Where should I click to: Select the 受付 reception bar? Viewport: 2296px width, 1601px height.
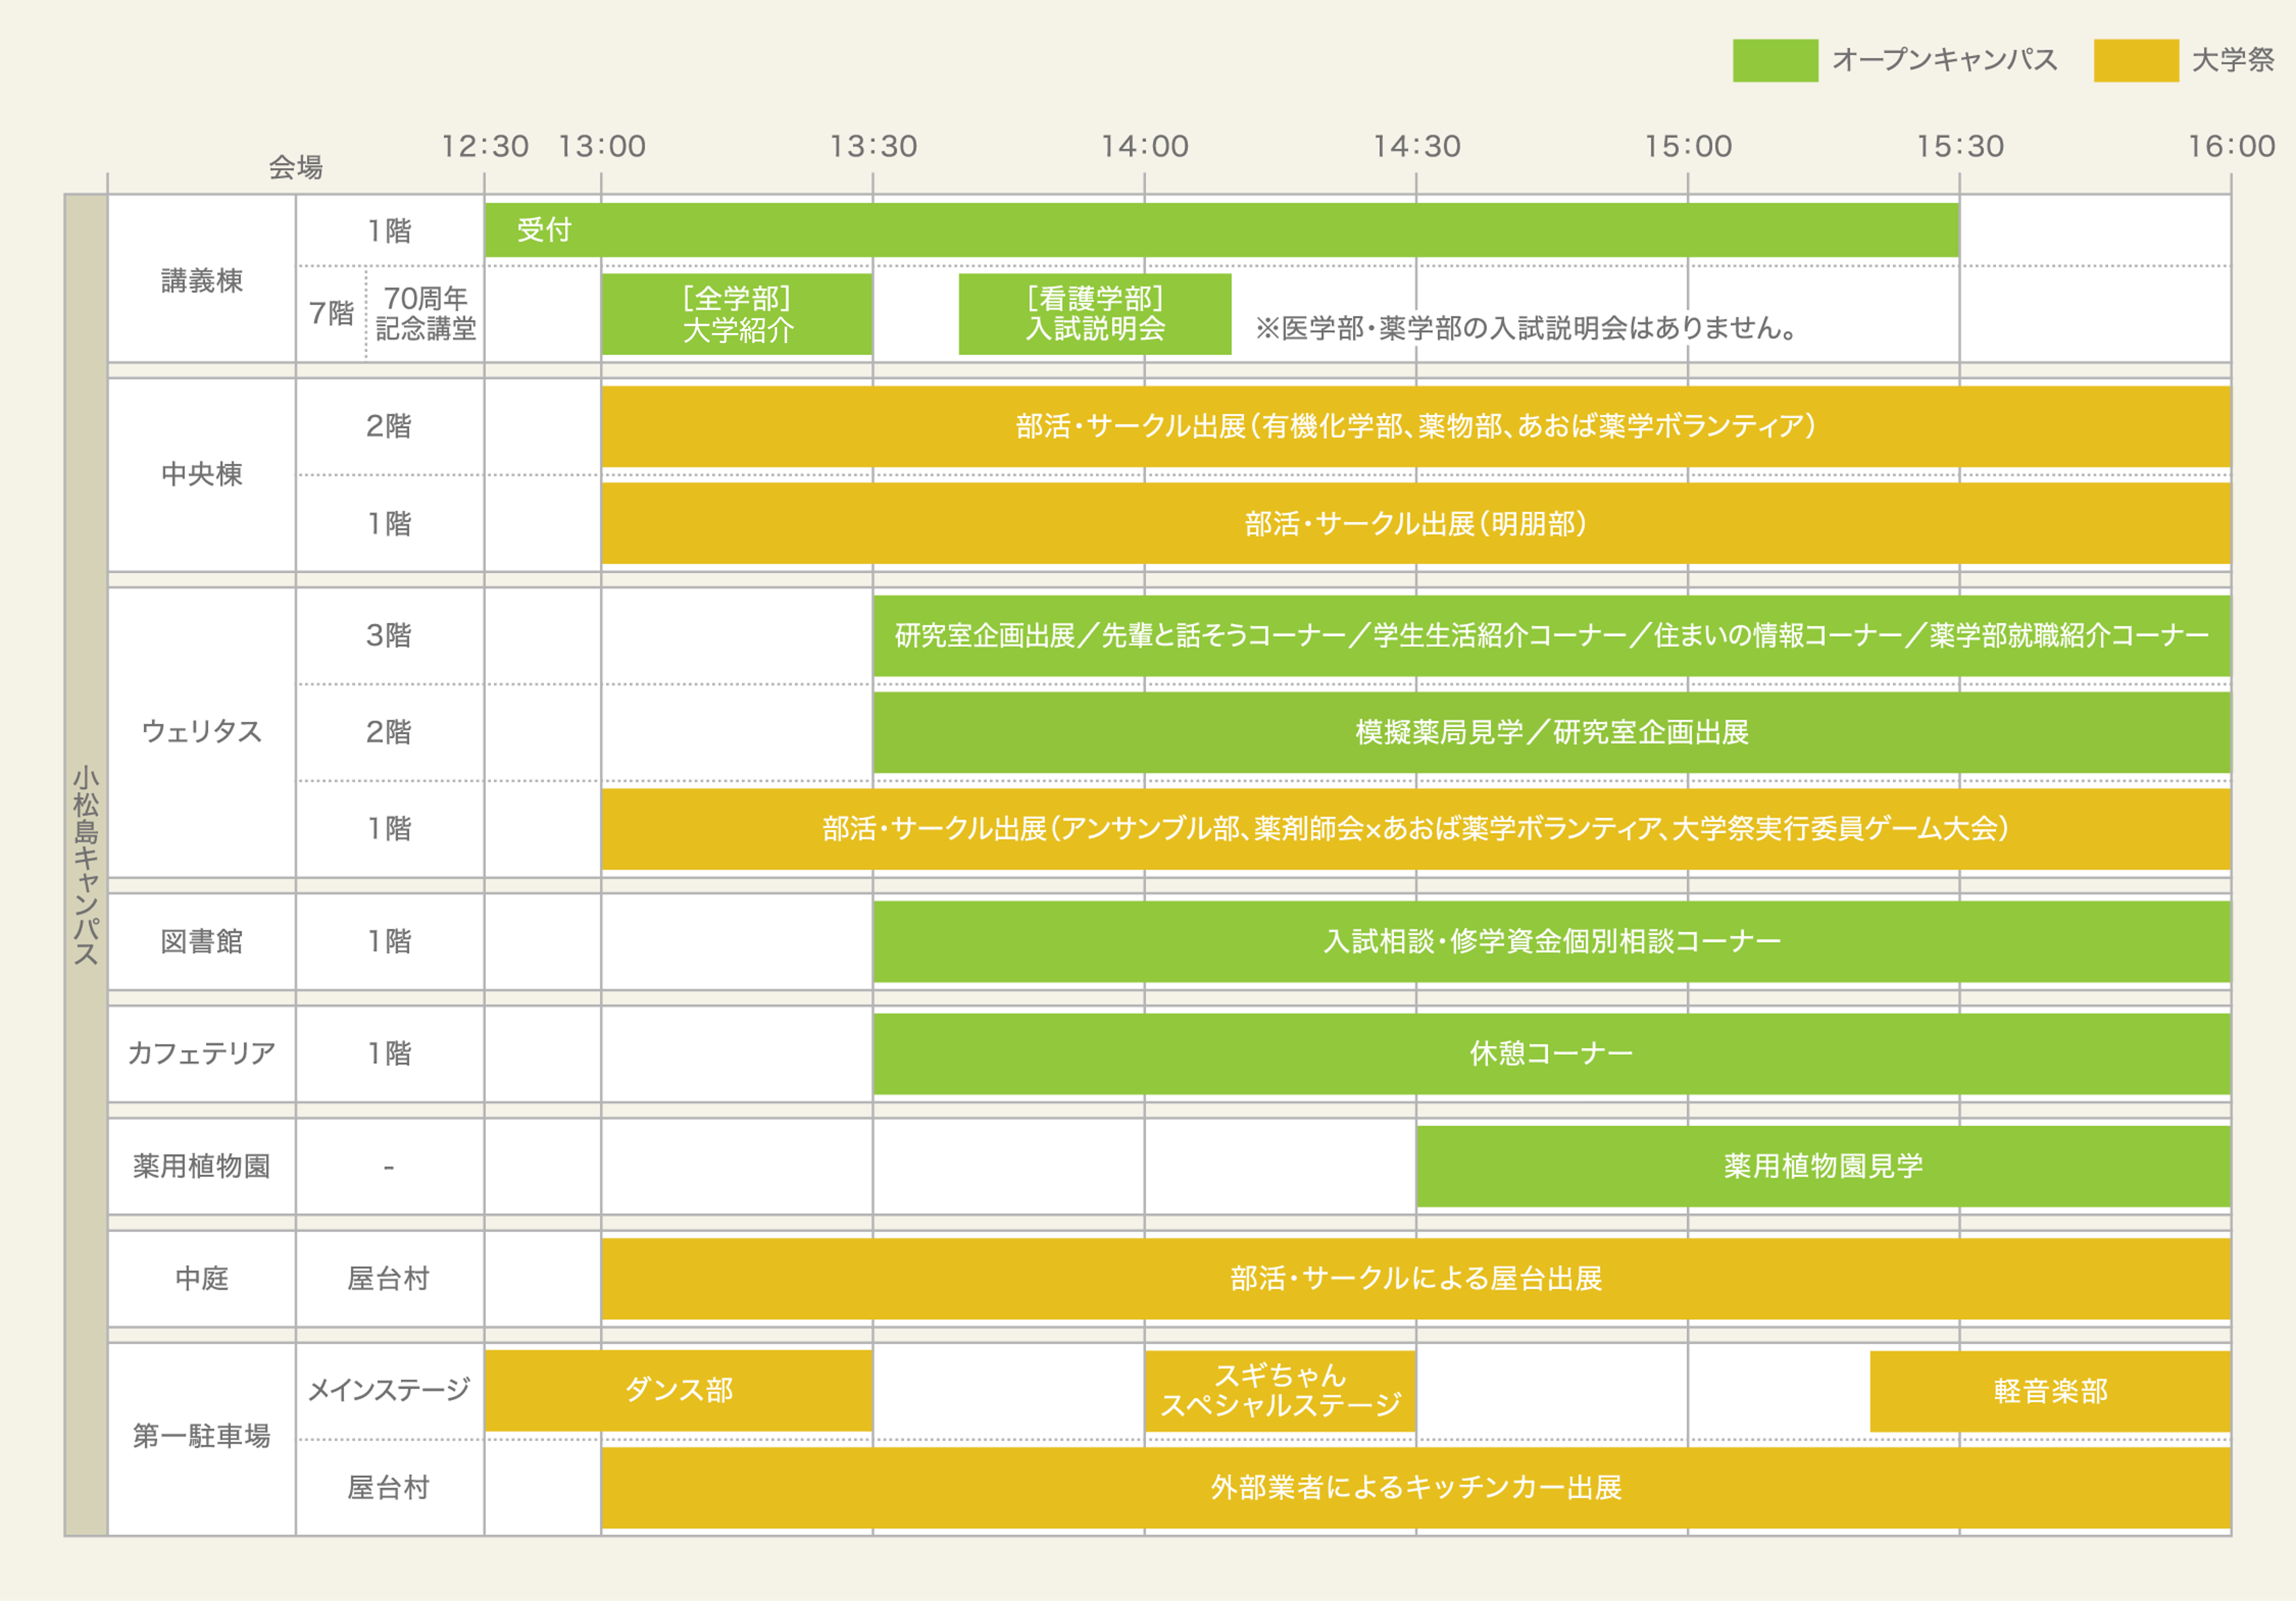(x=1221, y=230)
